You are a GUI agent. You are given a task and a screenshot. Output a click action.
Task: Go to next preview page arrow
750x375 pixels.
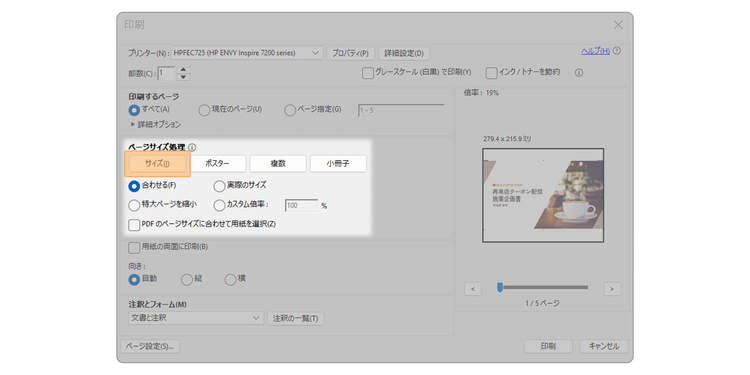tap(612, 289)
